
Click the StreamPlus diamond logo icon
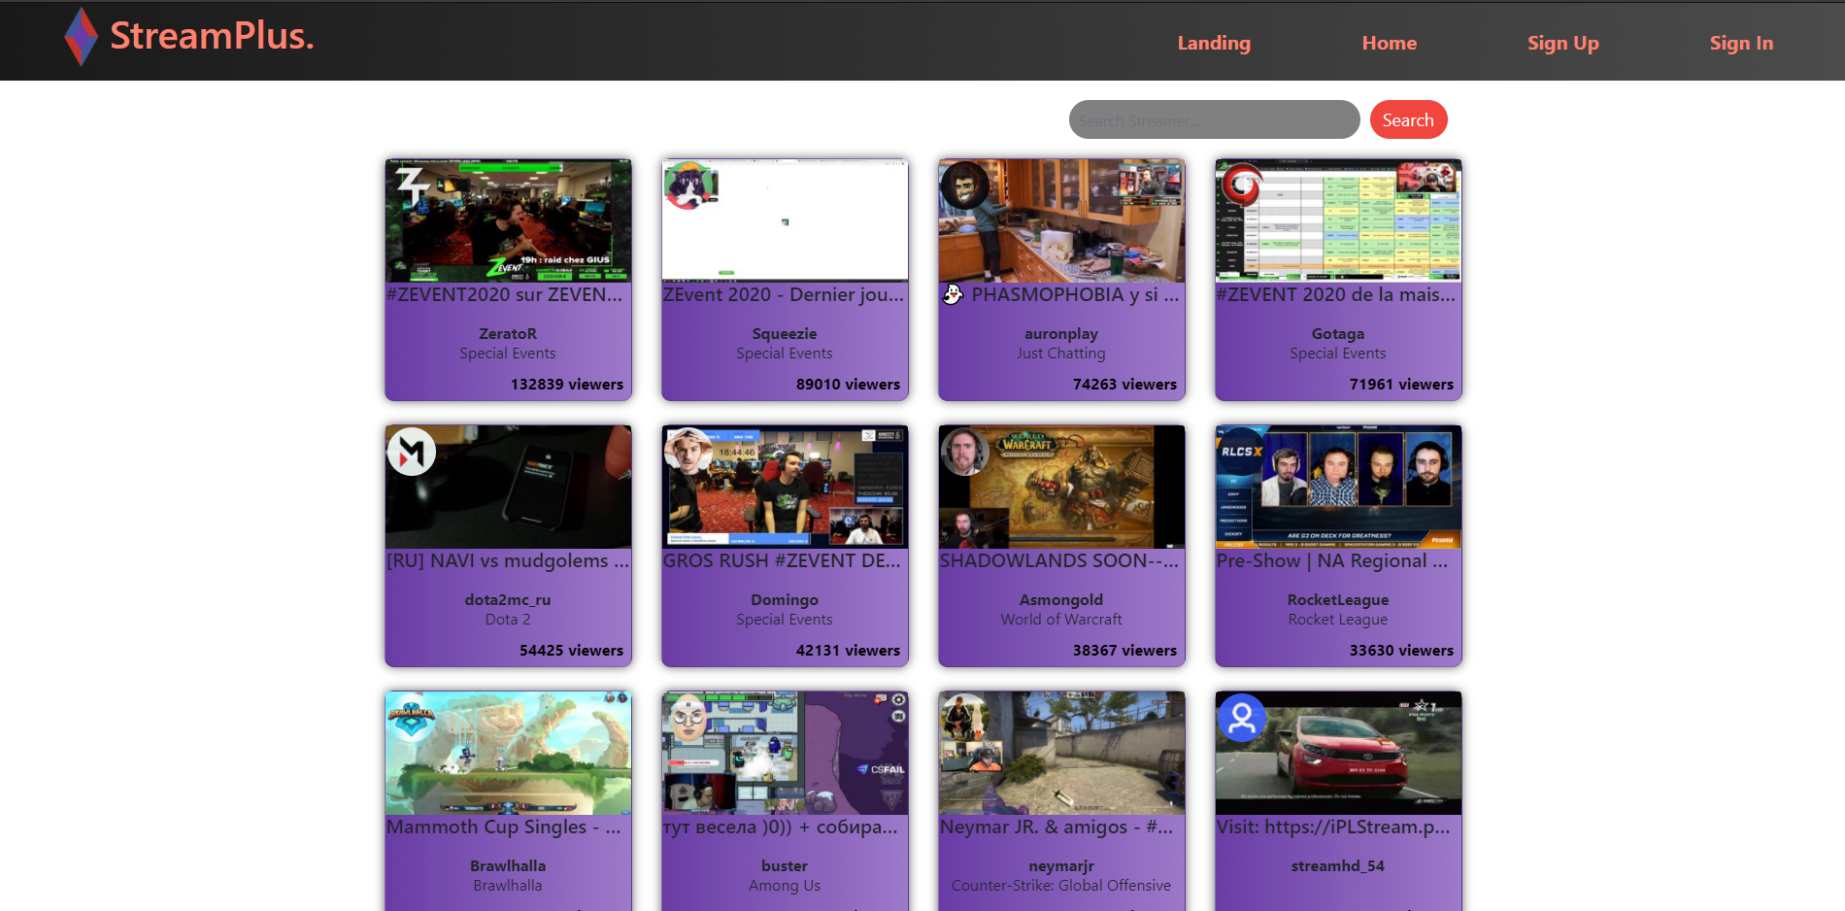click(81, 37)
